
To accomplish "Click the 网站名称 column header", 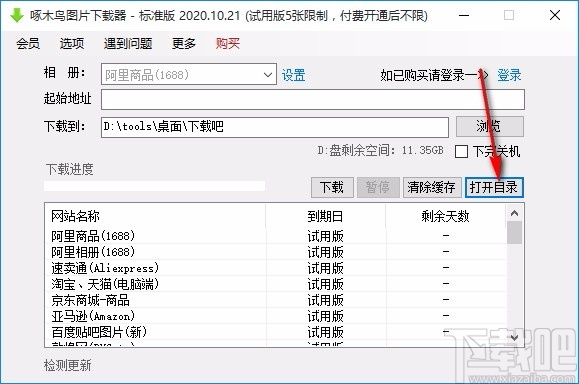I will point(155,216).
